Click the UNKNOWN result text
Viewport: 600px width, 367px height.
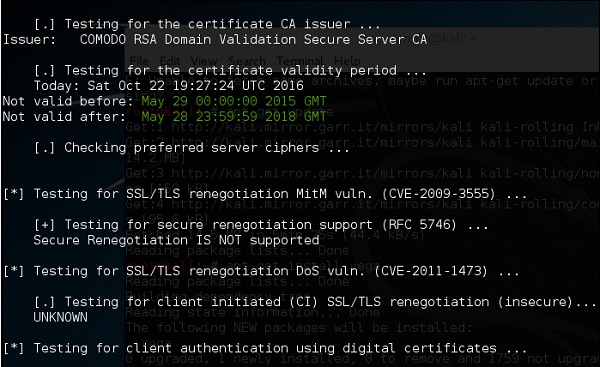click(x=60, y=317)
